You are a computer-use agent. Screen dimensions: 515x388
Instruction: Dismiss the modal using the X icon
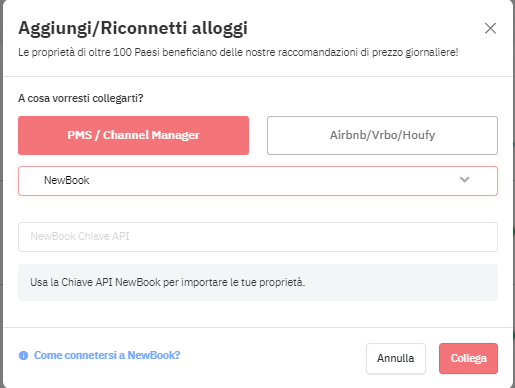click(x=490, y=28)
